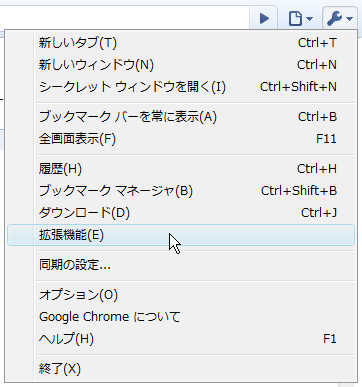Click into the address bar field
Viewport: 362px width, 387px height.
tap(125, 17)
